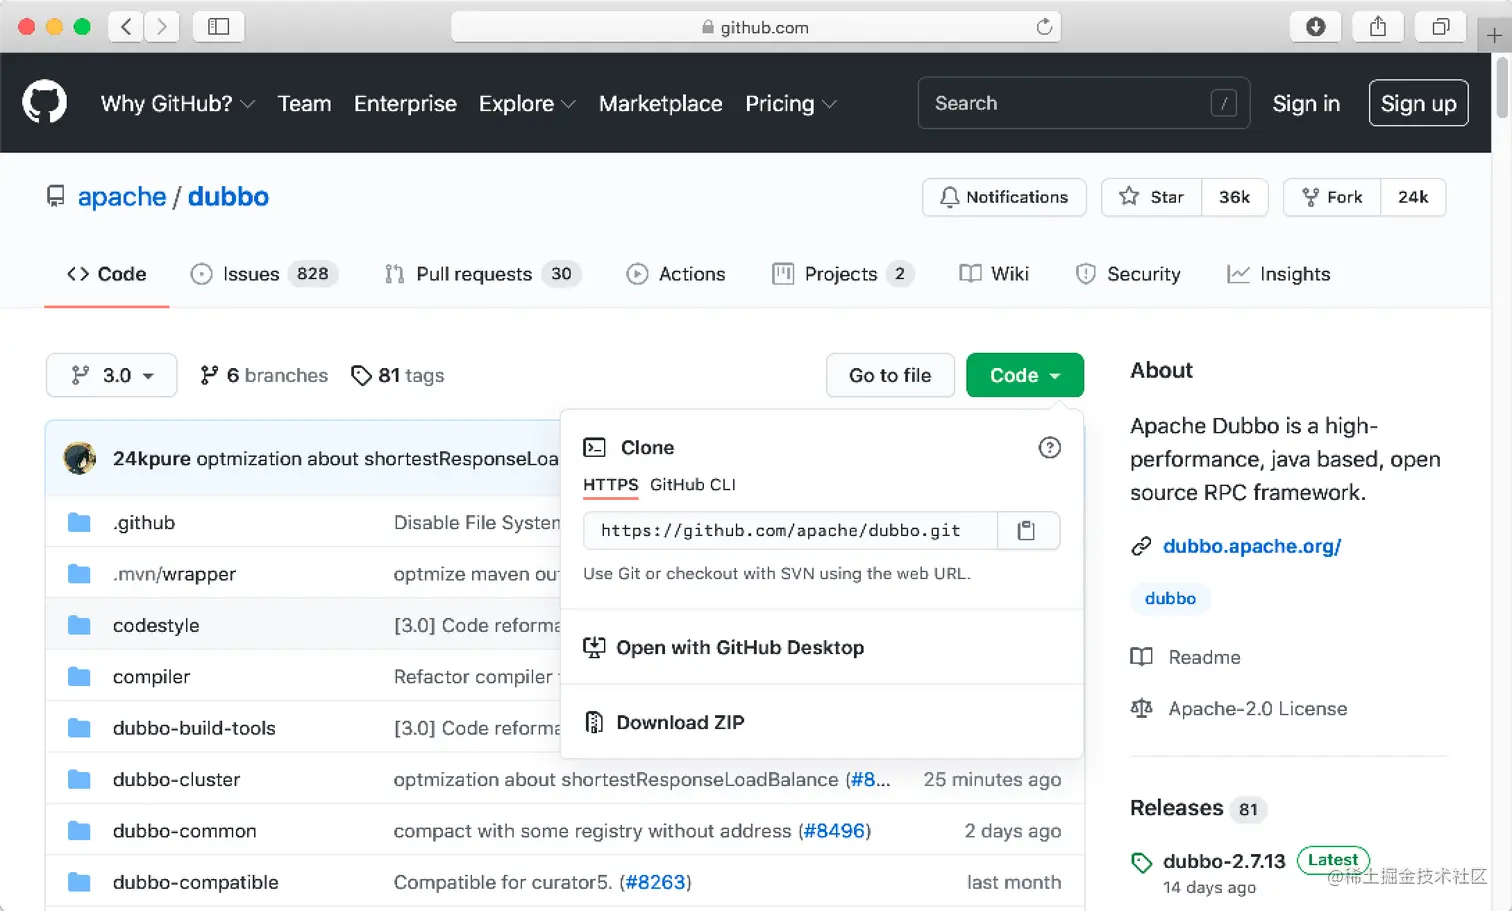Click the 36k stargazers count
Image resolution: width=1512 pixels, height=911 pixels.
(x=1234, y=197)
